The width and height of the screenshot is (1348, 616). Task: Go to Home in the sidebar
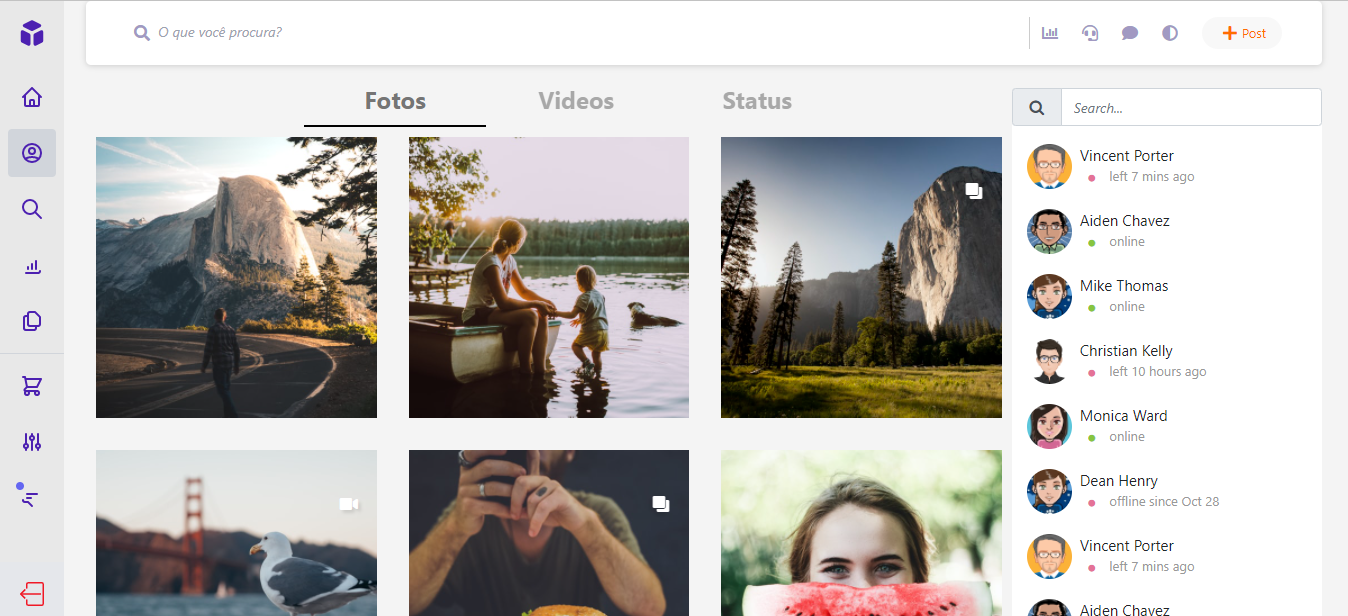32,97
